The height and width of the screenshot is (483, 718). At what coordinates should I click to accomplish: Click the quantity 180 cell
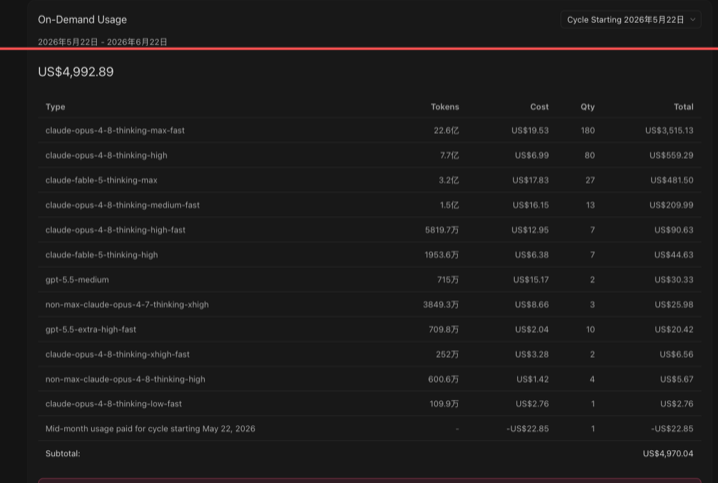[x=588, y=130]
